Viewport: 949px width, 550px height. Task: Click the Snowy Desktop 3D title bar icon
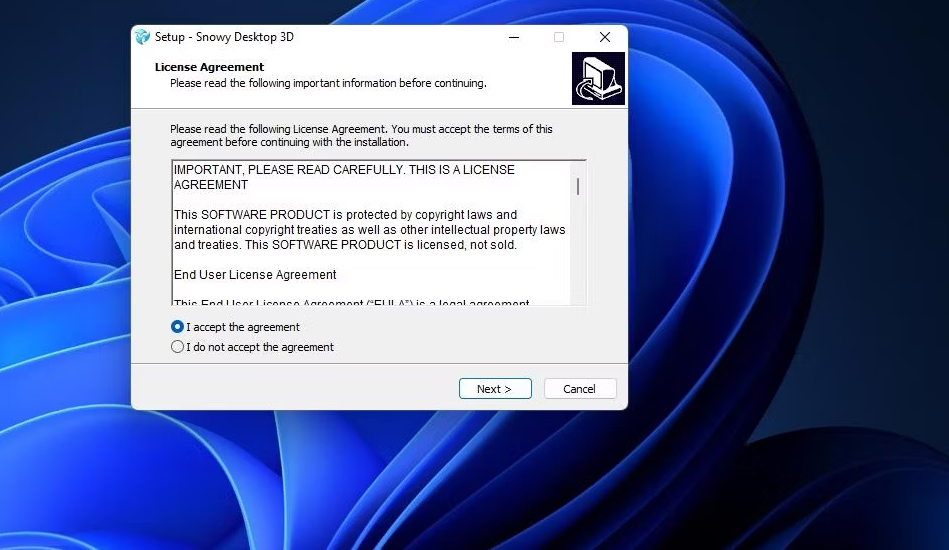[142, 37]
